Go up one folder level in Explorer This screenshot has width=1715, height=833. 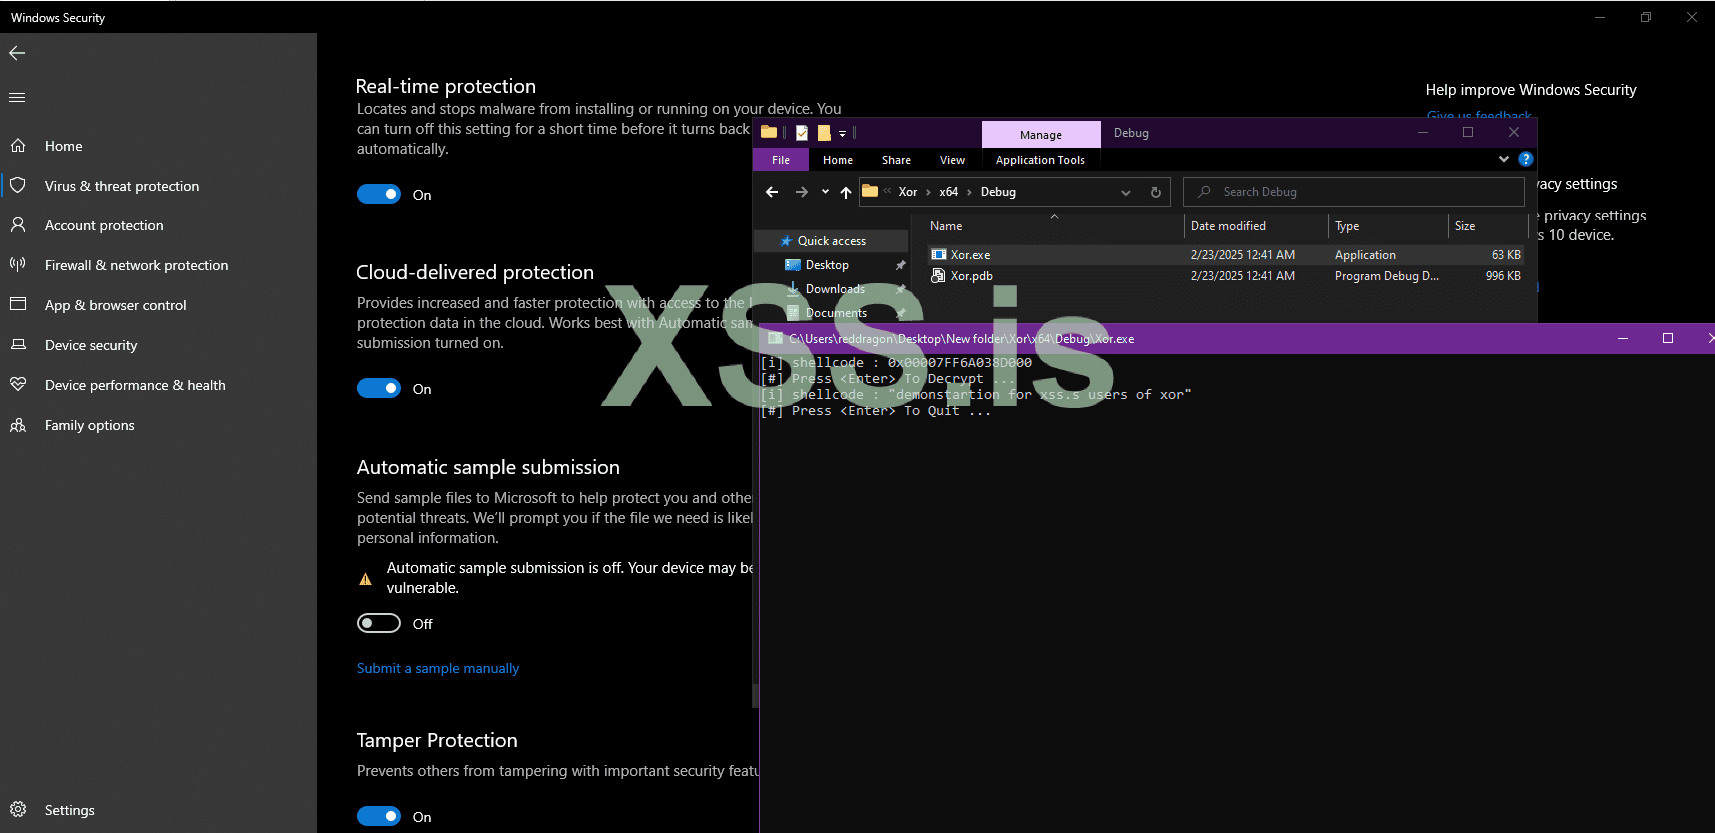pos(846,192)
